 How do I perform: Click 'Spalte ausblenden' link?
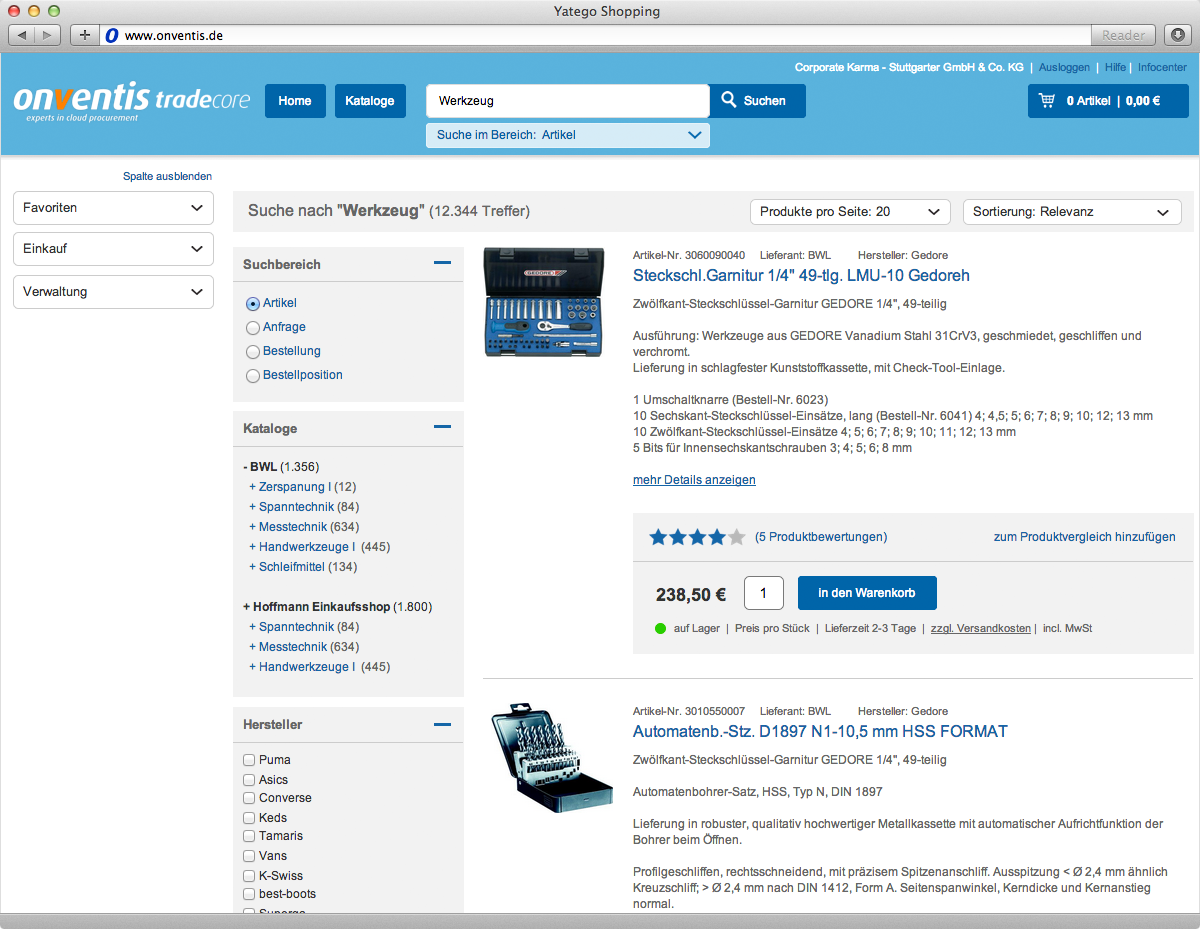click(167, 176)
